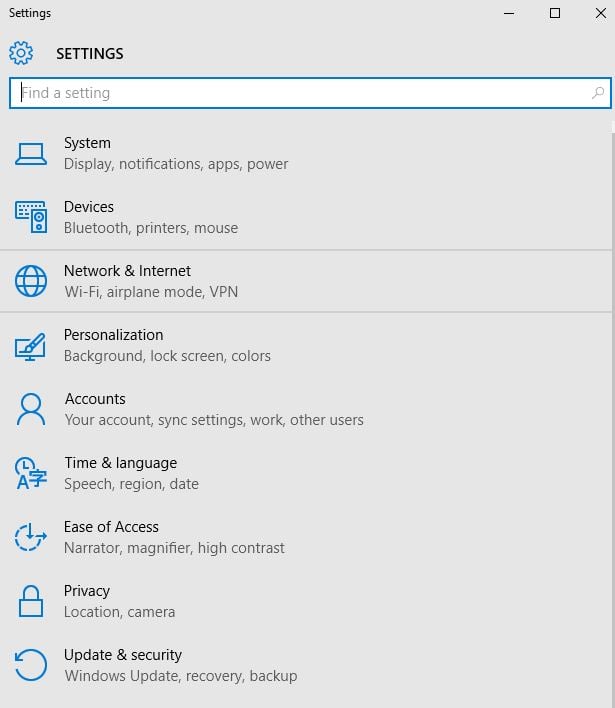
Task: Click the magnifier search icon in search box
Action: (x=598, y=93)
